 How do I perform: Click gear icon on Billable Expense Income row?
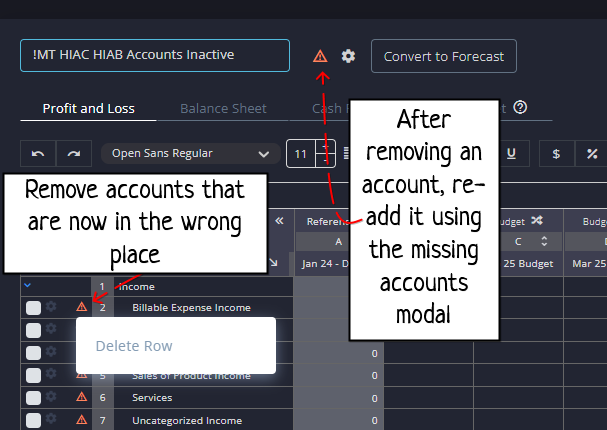coord(52,307)
